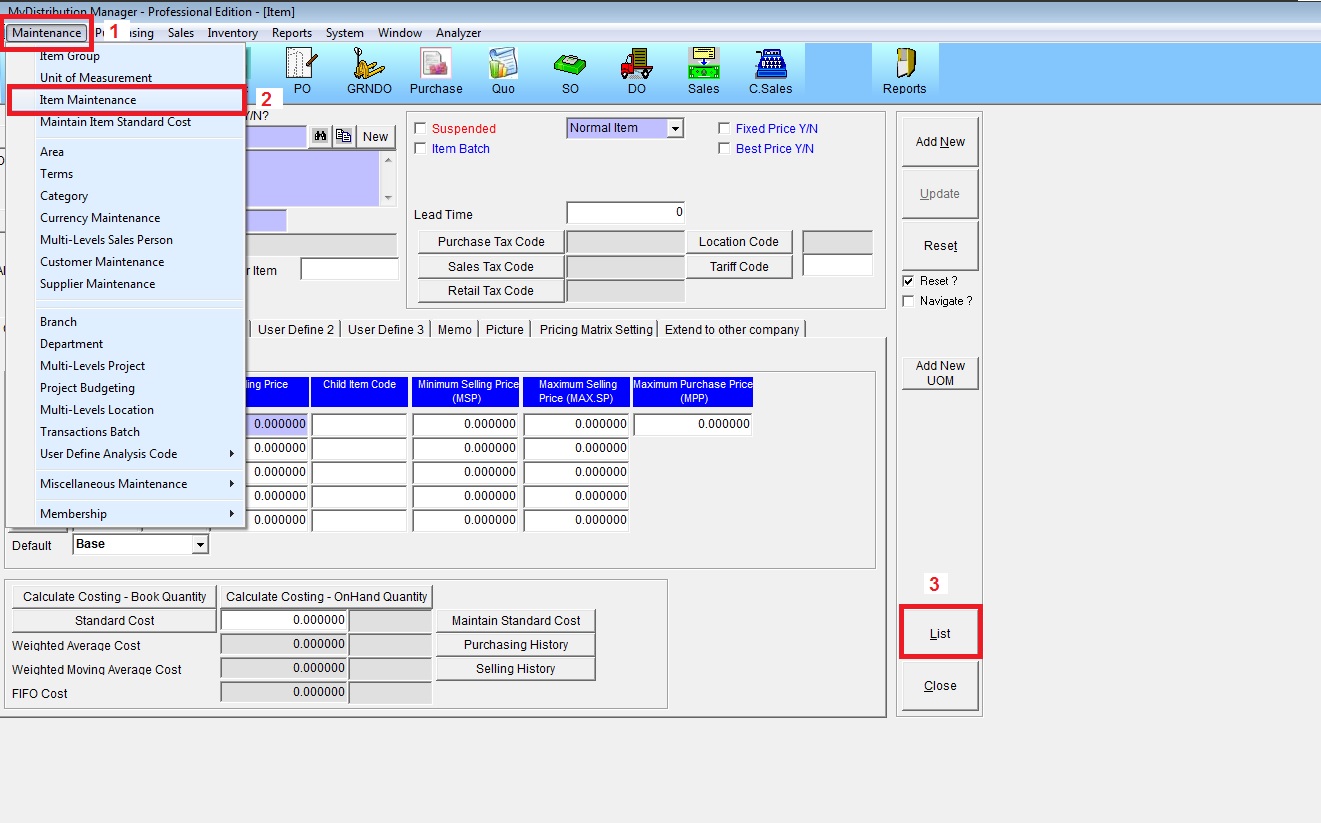Click the List button
Screen dimensions: 1321x823
tap(940, 633)
